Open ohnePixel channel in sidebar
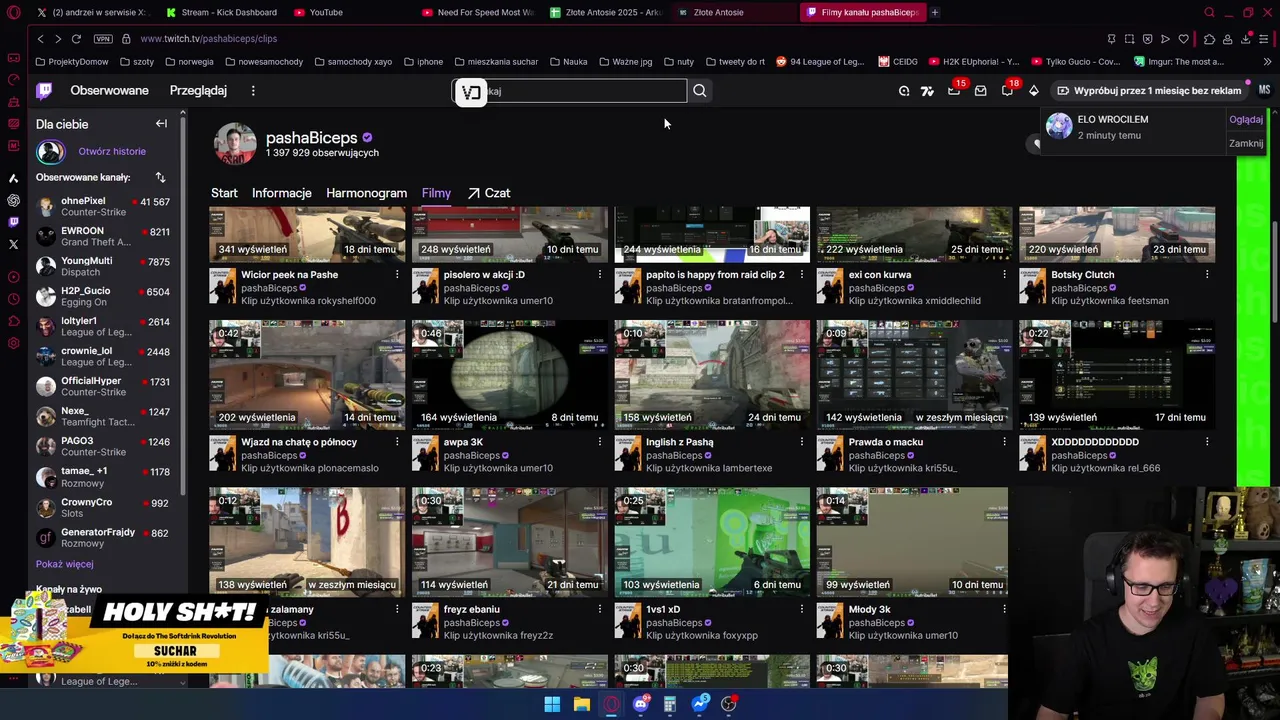The image size is (1280, 720). [103, 207]
